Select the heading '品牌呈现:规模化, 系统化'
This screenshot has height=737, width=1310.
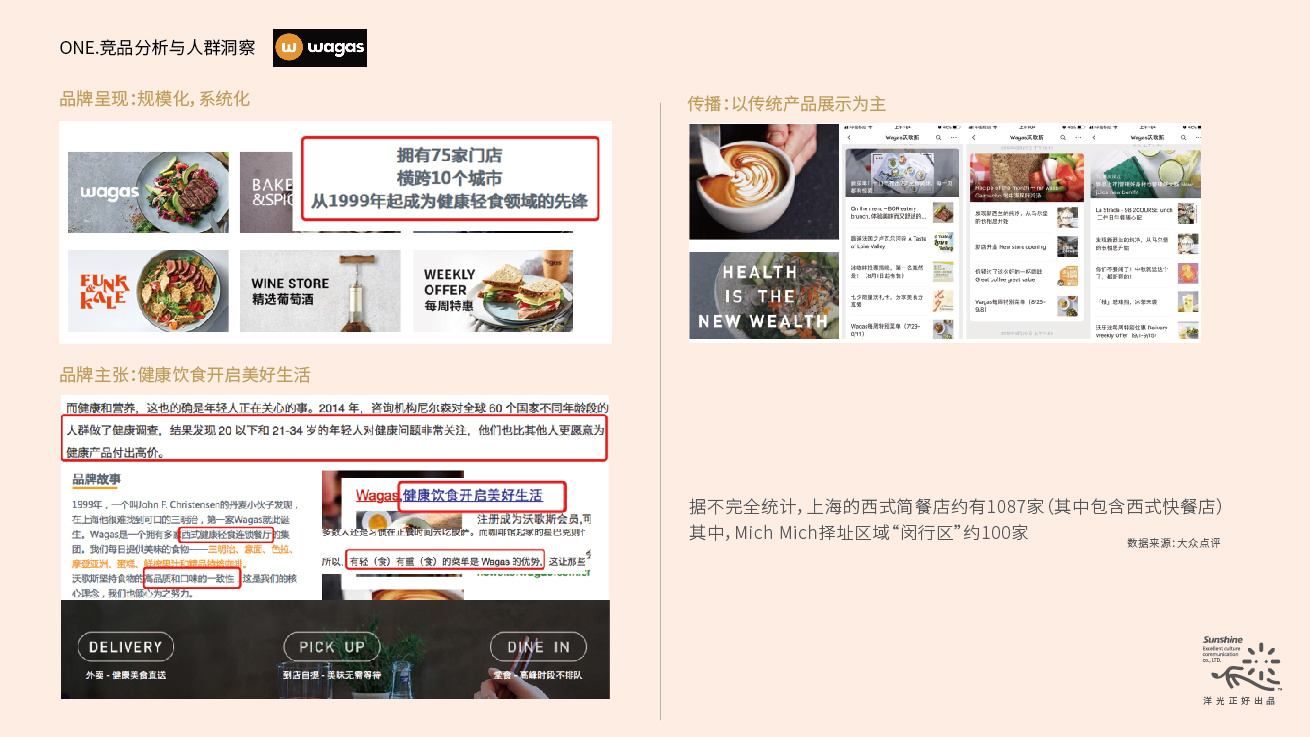point(154,99)
